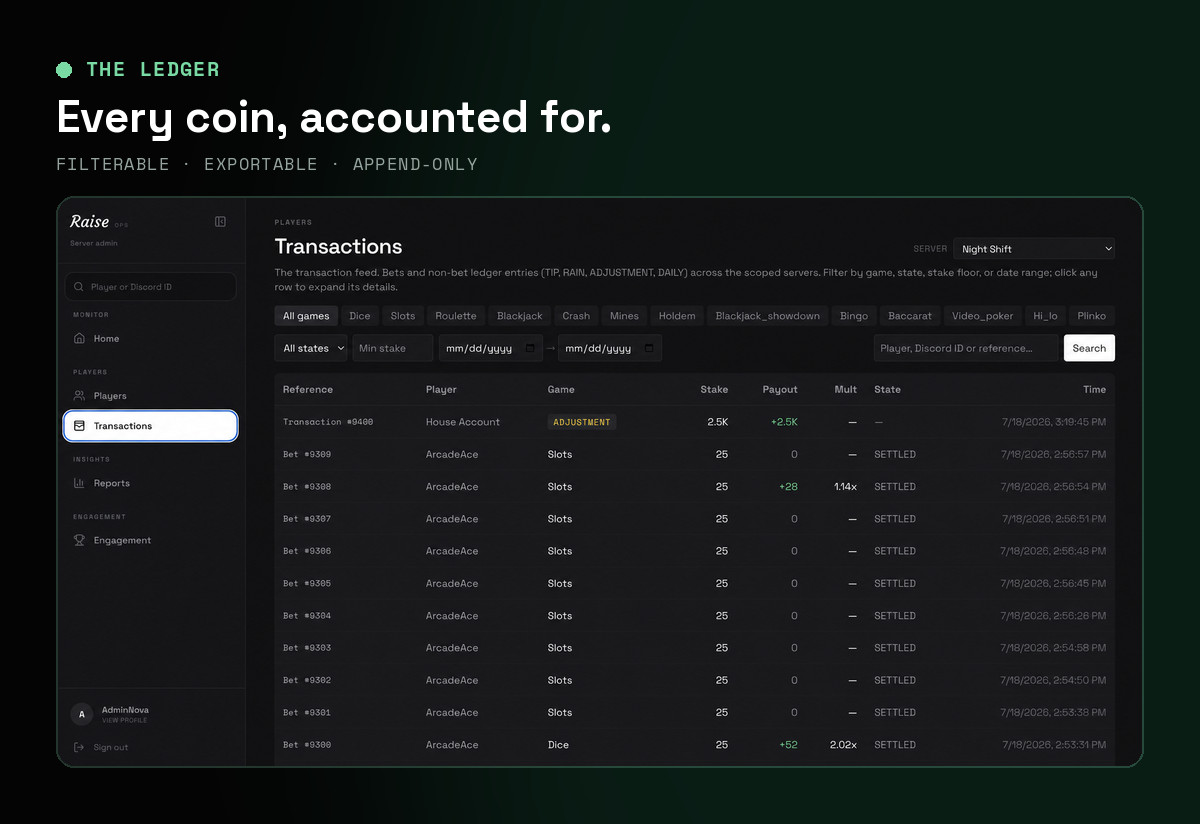Click the Payout column header

tap(780, 390)
